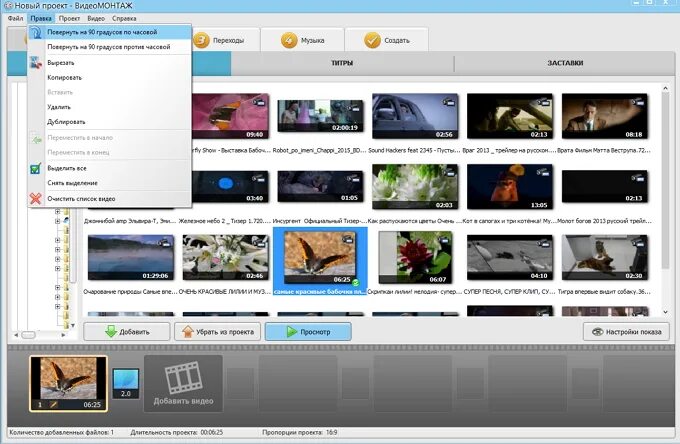
Task: Click the orange step 4 Музыка icon
Action: (x=289, y=40)
